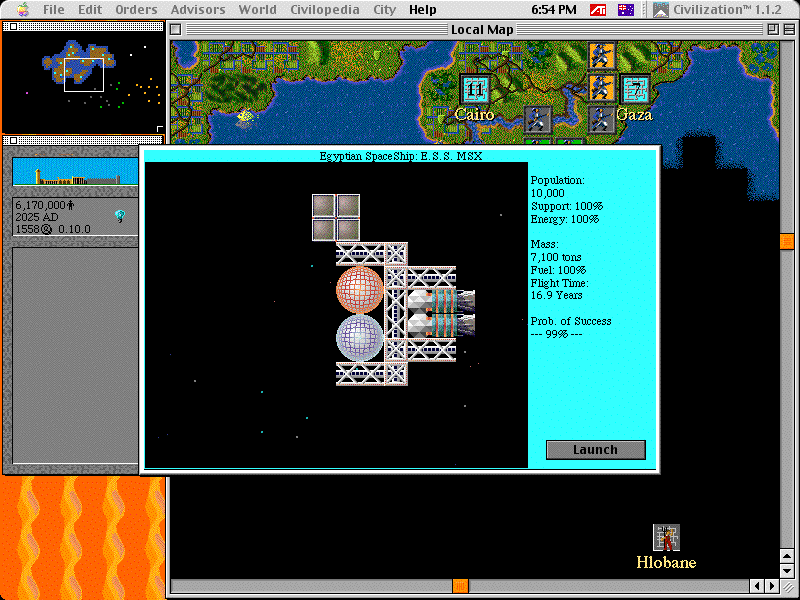
Task: Select the orange unit at the map's top edge
Action: coord(602,56)
